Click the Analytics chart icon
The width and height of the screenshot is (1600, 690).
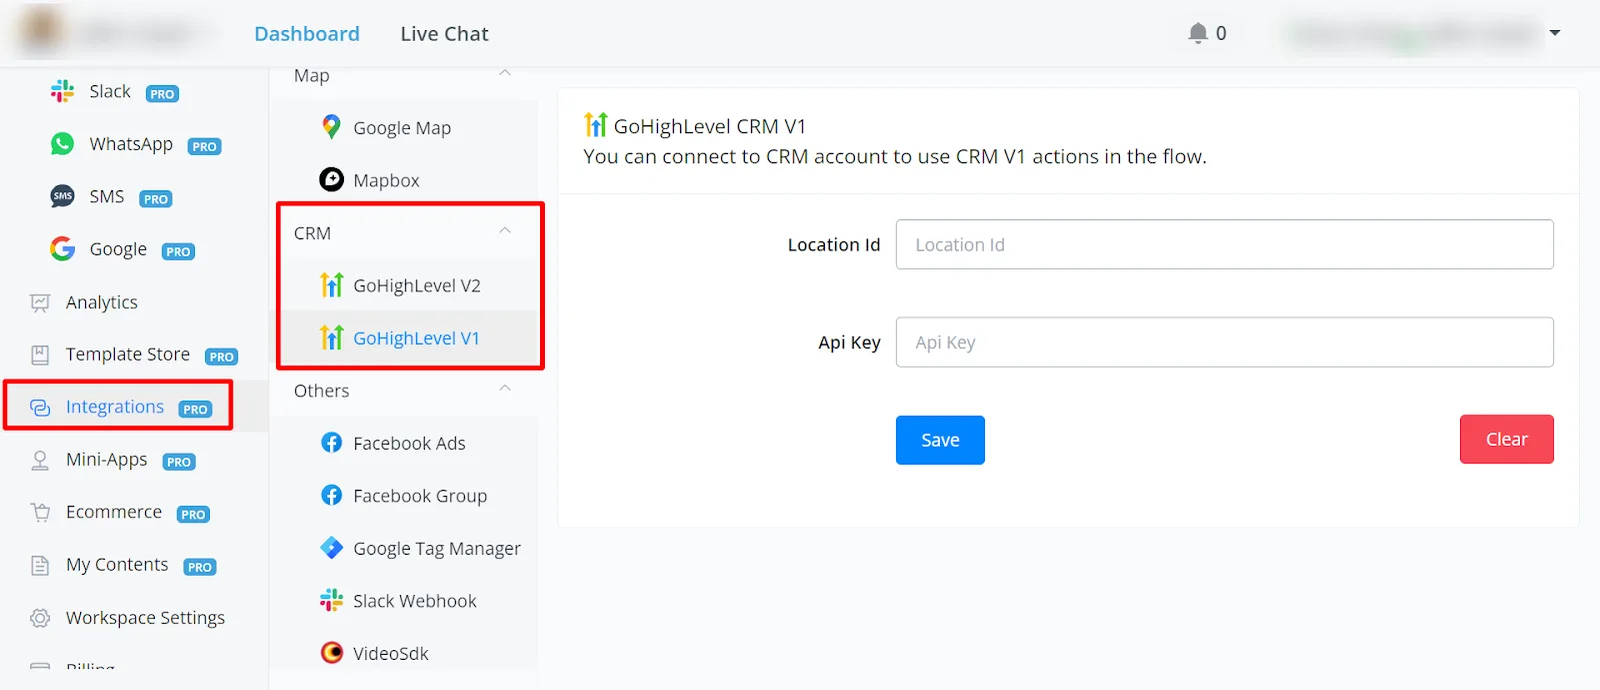pos(40,302)
